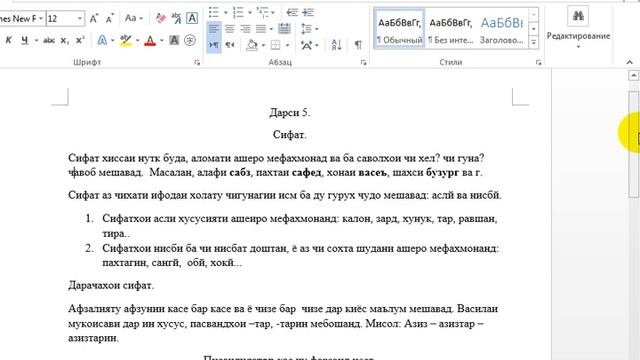Set right-to-left text direction
This screenshot has height=360, width=640.
pyautogui.click(x=230, y=44)
